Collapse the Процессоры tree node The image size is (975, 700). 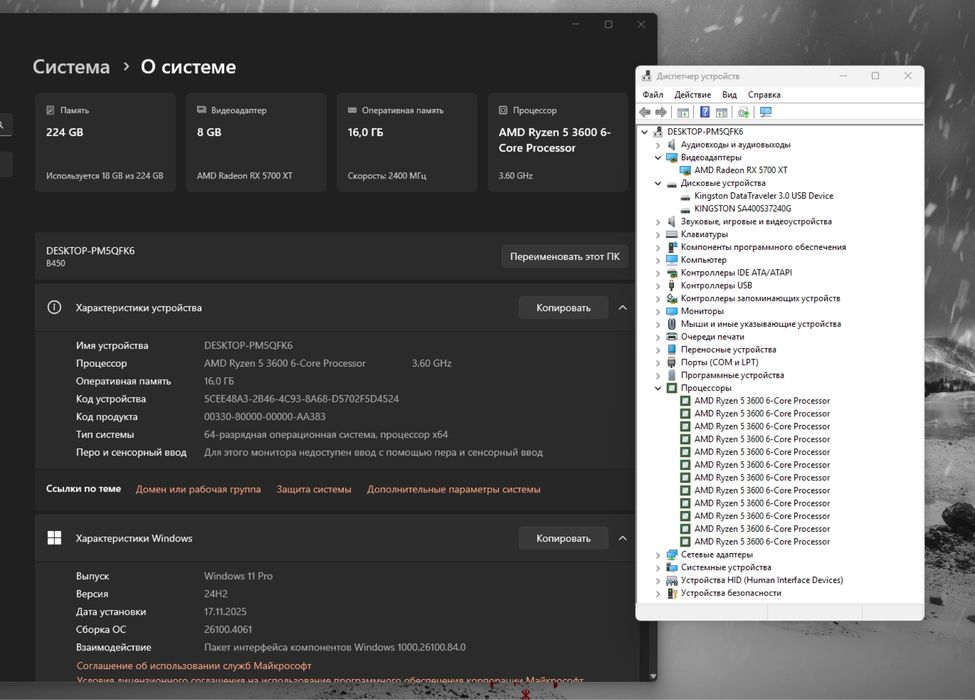tap(658, 388)
